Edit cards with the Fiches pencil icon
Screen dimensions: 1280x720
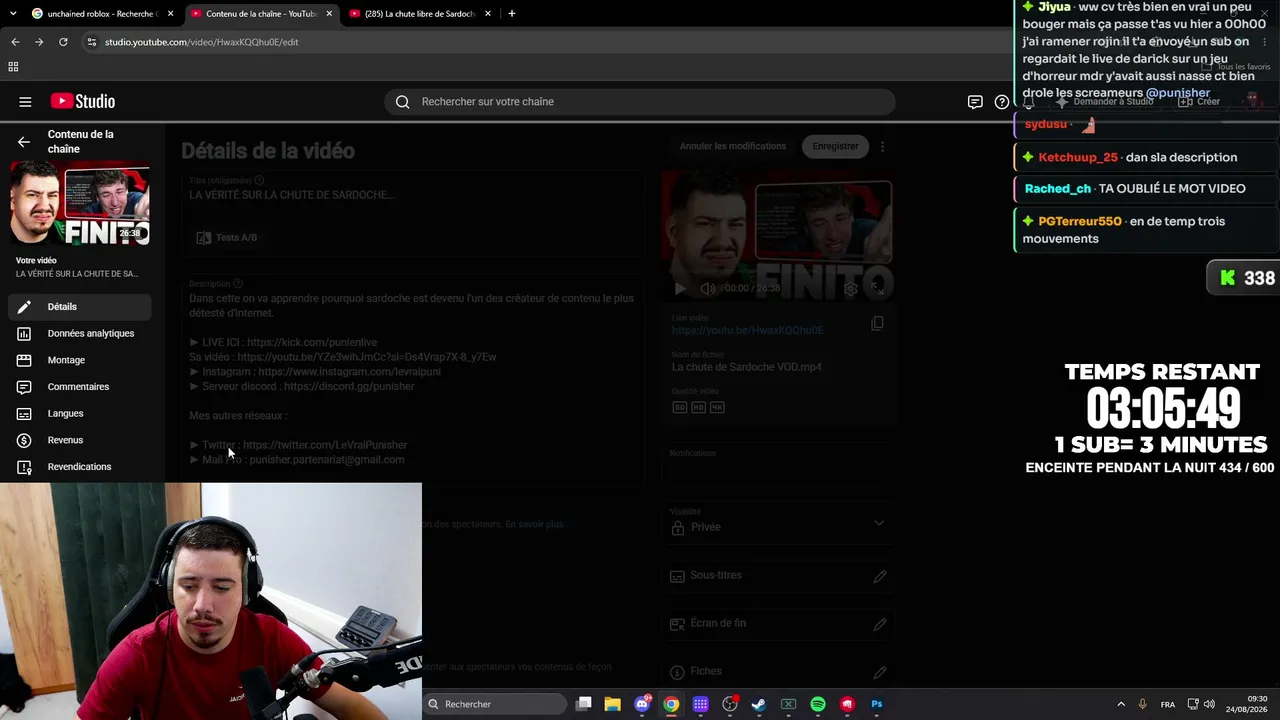click(880, 672)
